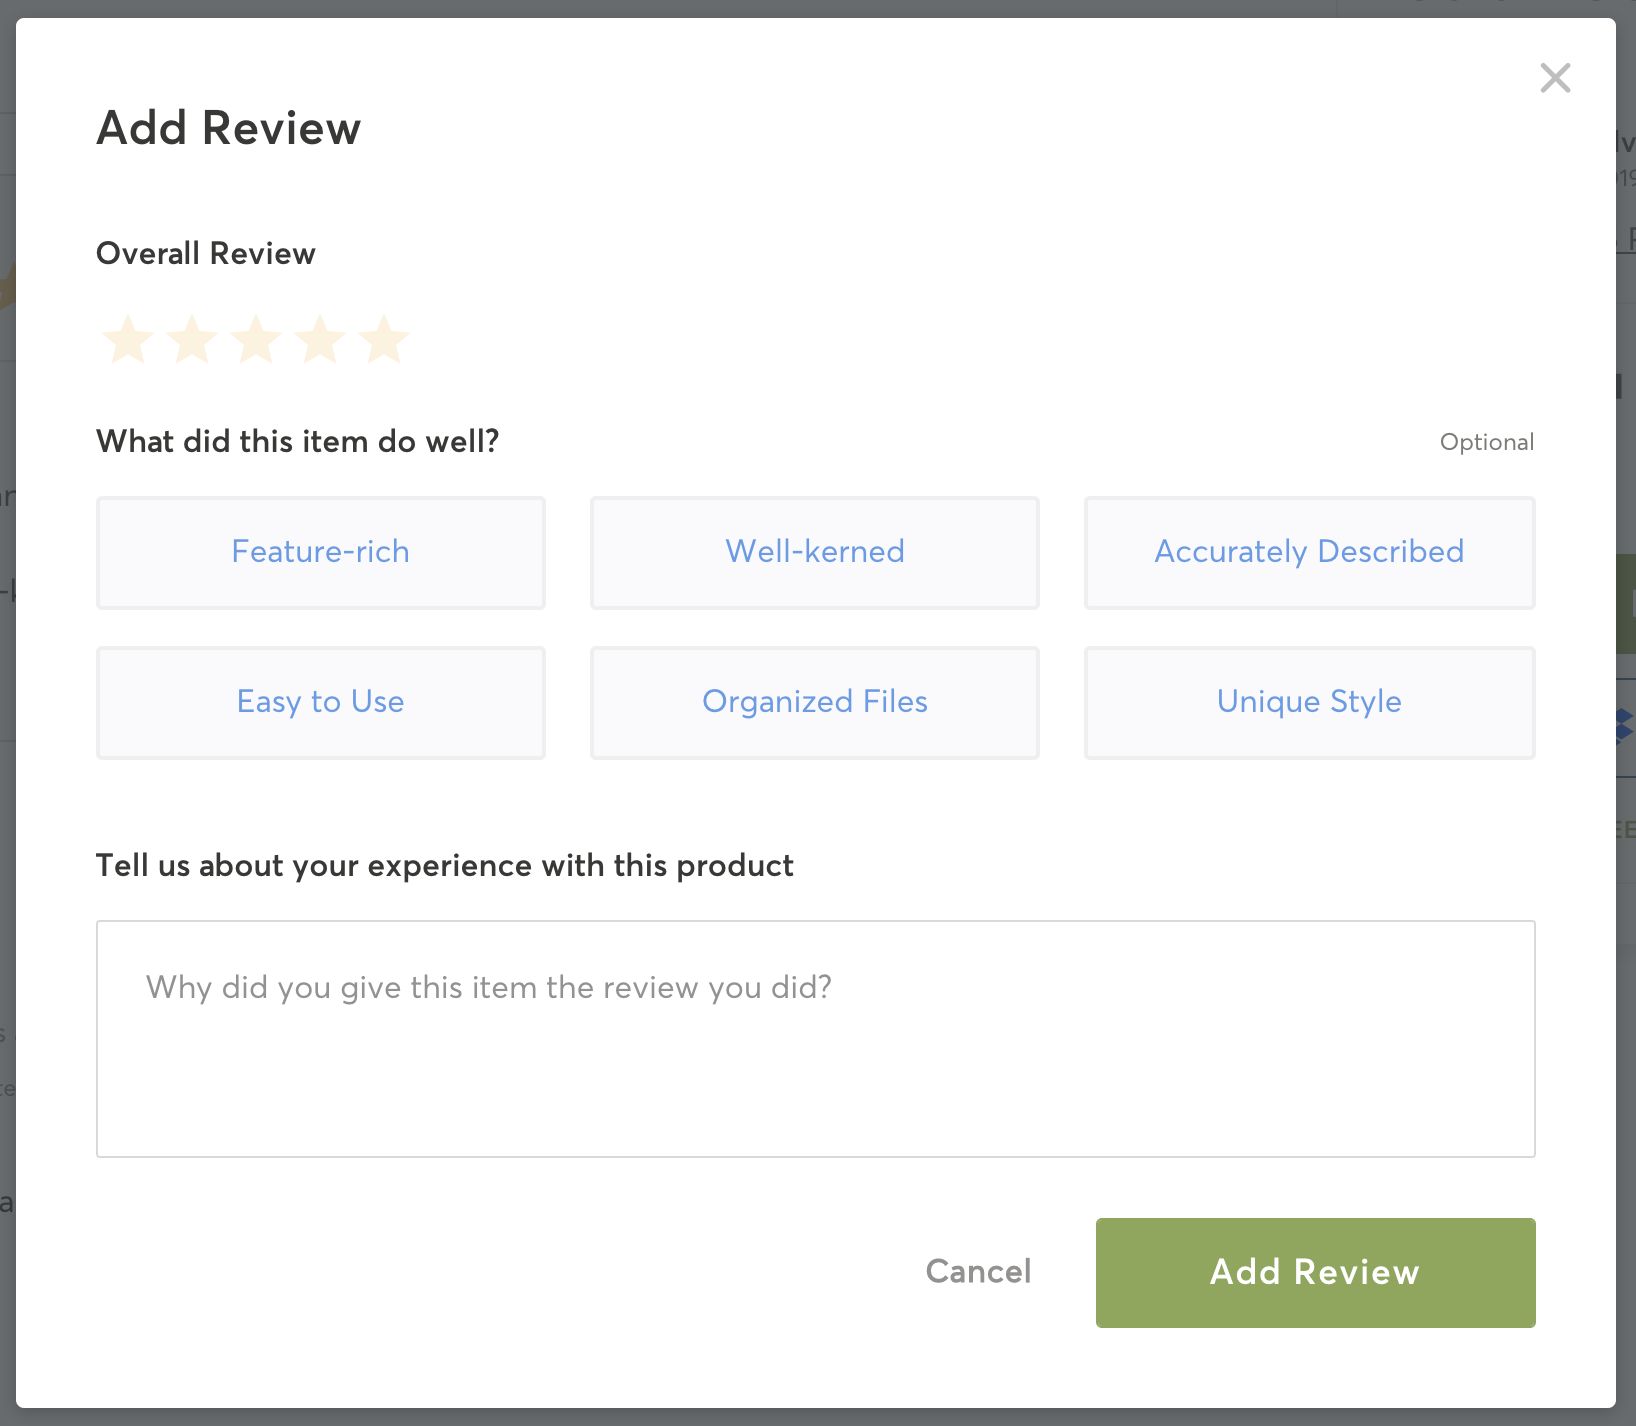Enable the Accurately Described tag

[x=1310, y=553]
